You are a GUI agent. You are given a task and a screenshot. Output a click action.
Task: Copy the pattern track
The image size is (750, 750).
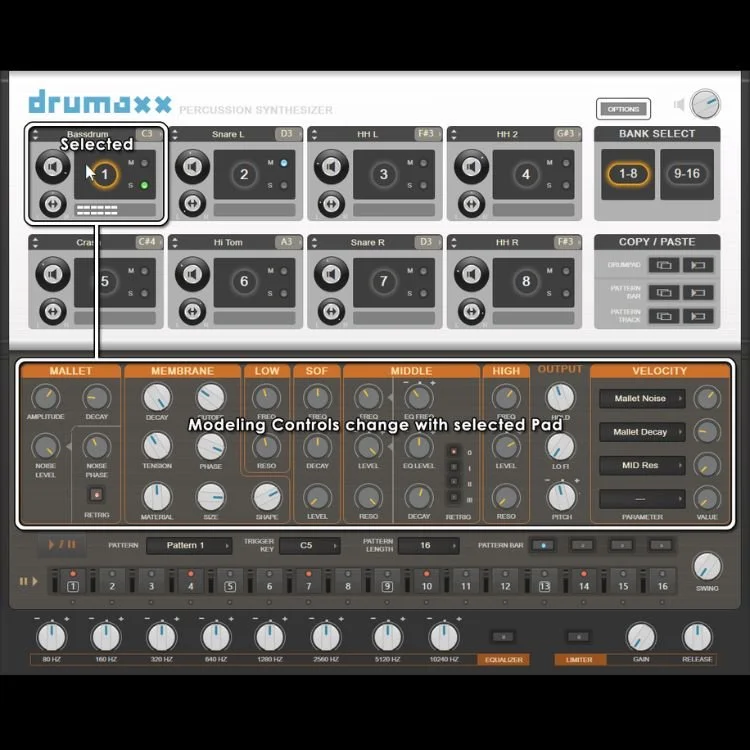click(x=664, y=316)
